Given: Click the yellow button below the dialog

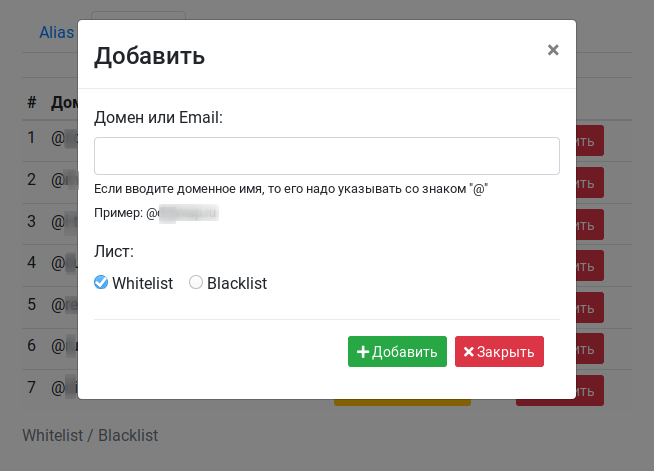Looking at the screenshot, I should [402, 403].
